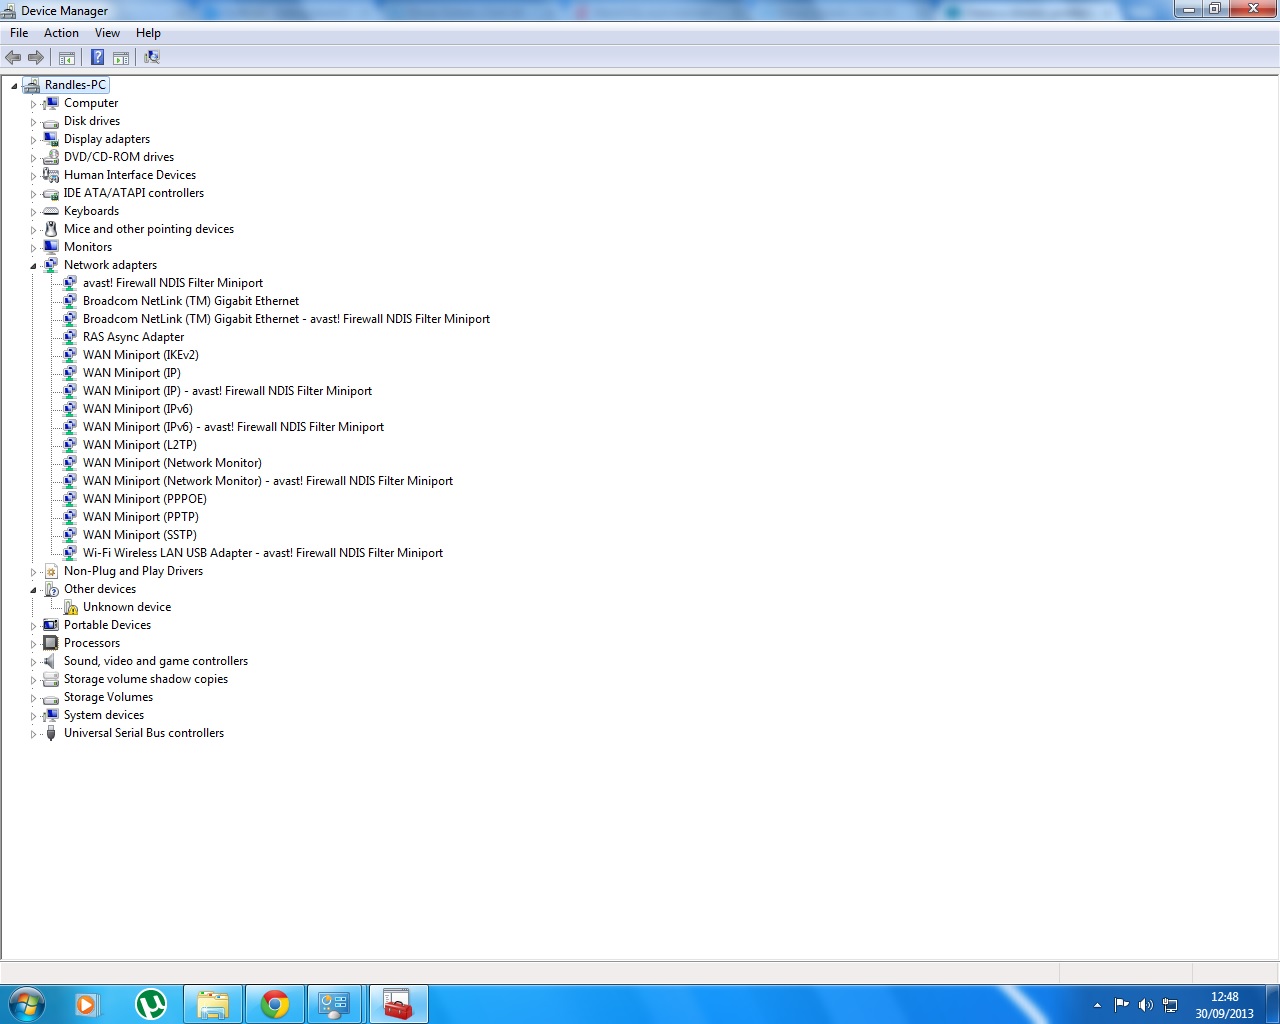
Task: Click the Properties pane toolbar icon
Action: pos(121,57)
